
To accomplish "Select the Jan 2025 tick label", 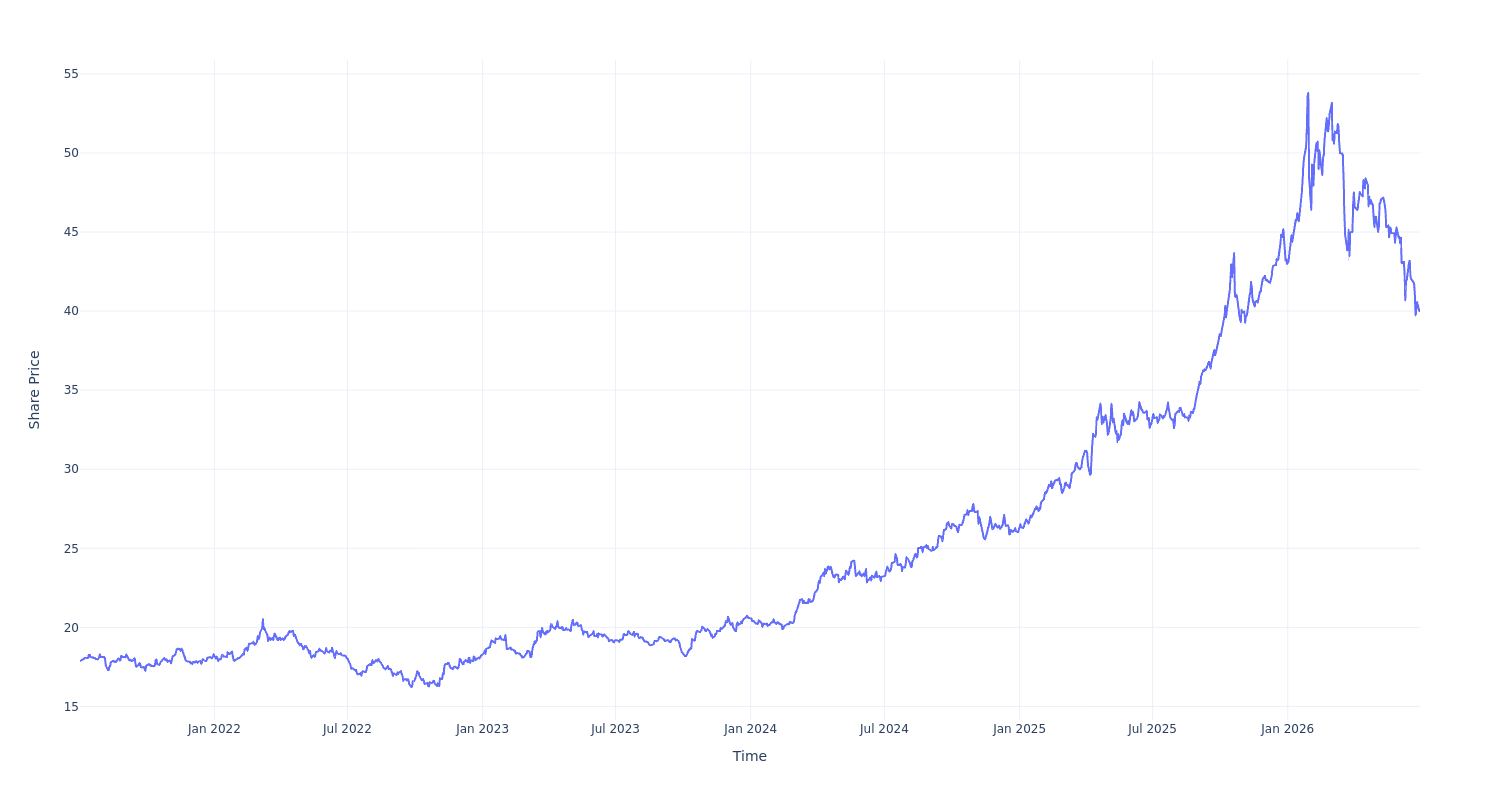I will coord(1019,729).
